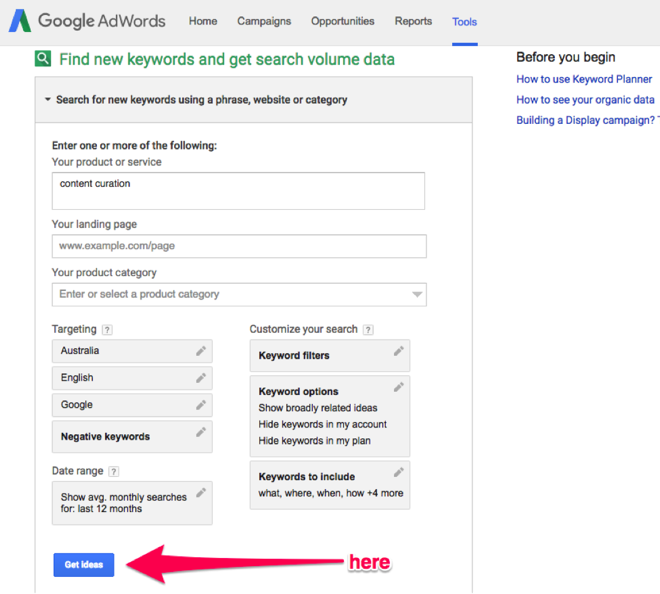Image resolution: width=660 pixels, height=594 pixels.
Task: Click Find new keywords page heading
Action: tap(227, 59)
